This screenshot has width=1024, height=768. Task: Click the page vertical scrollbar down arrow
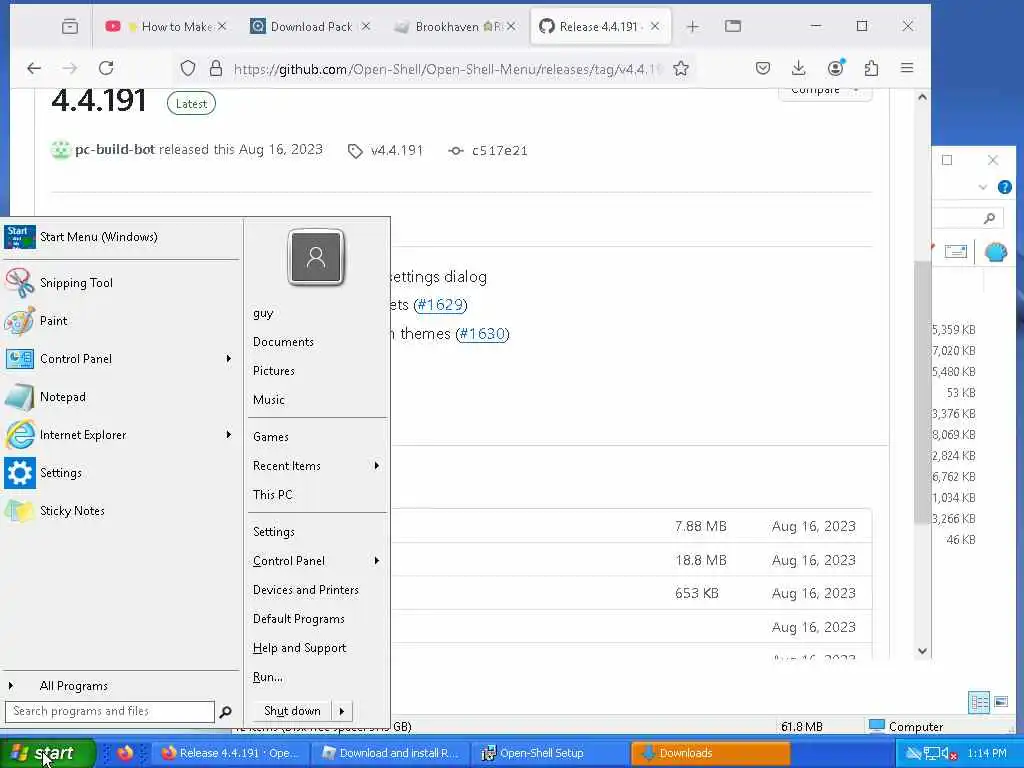coord(921,651)
